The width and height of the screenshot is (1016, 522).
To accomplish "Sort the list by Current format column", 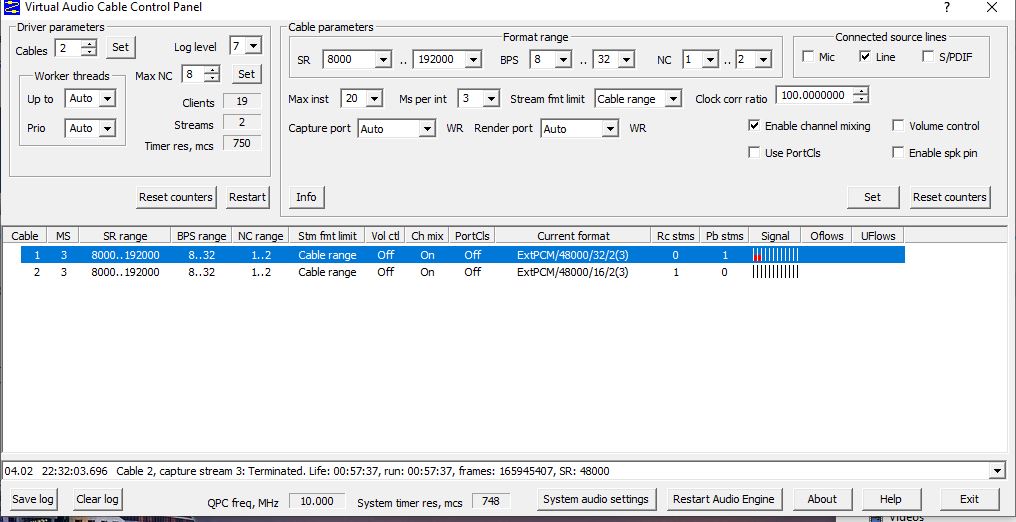I will point(572,236).
